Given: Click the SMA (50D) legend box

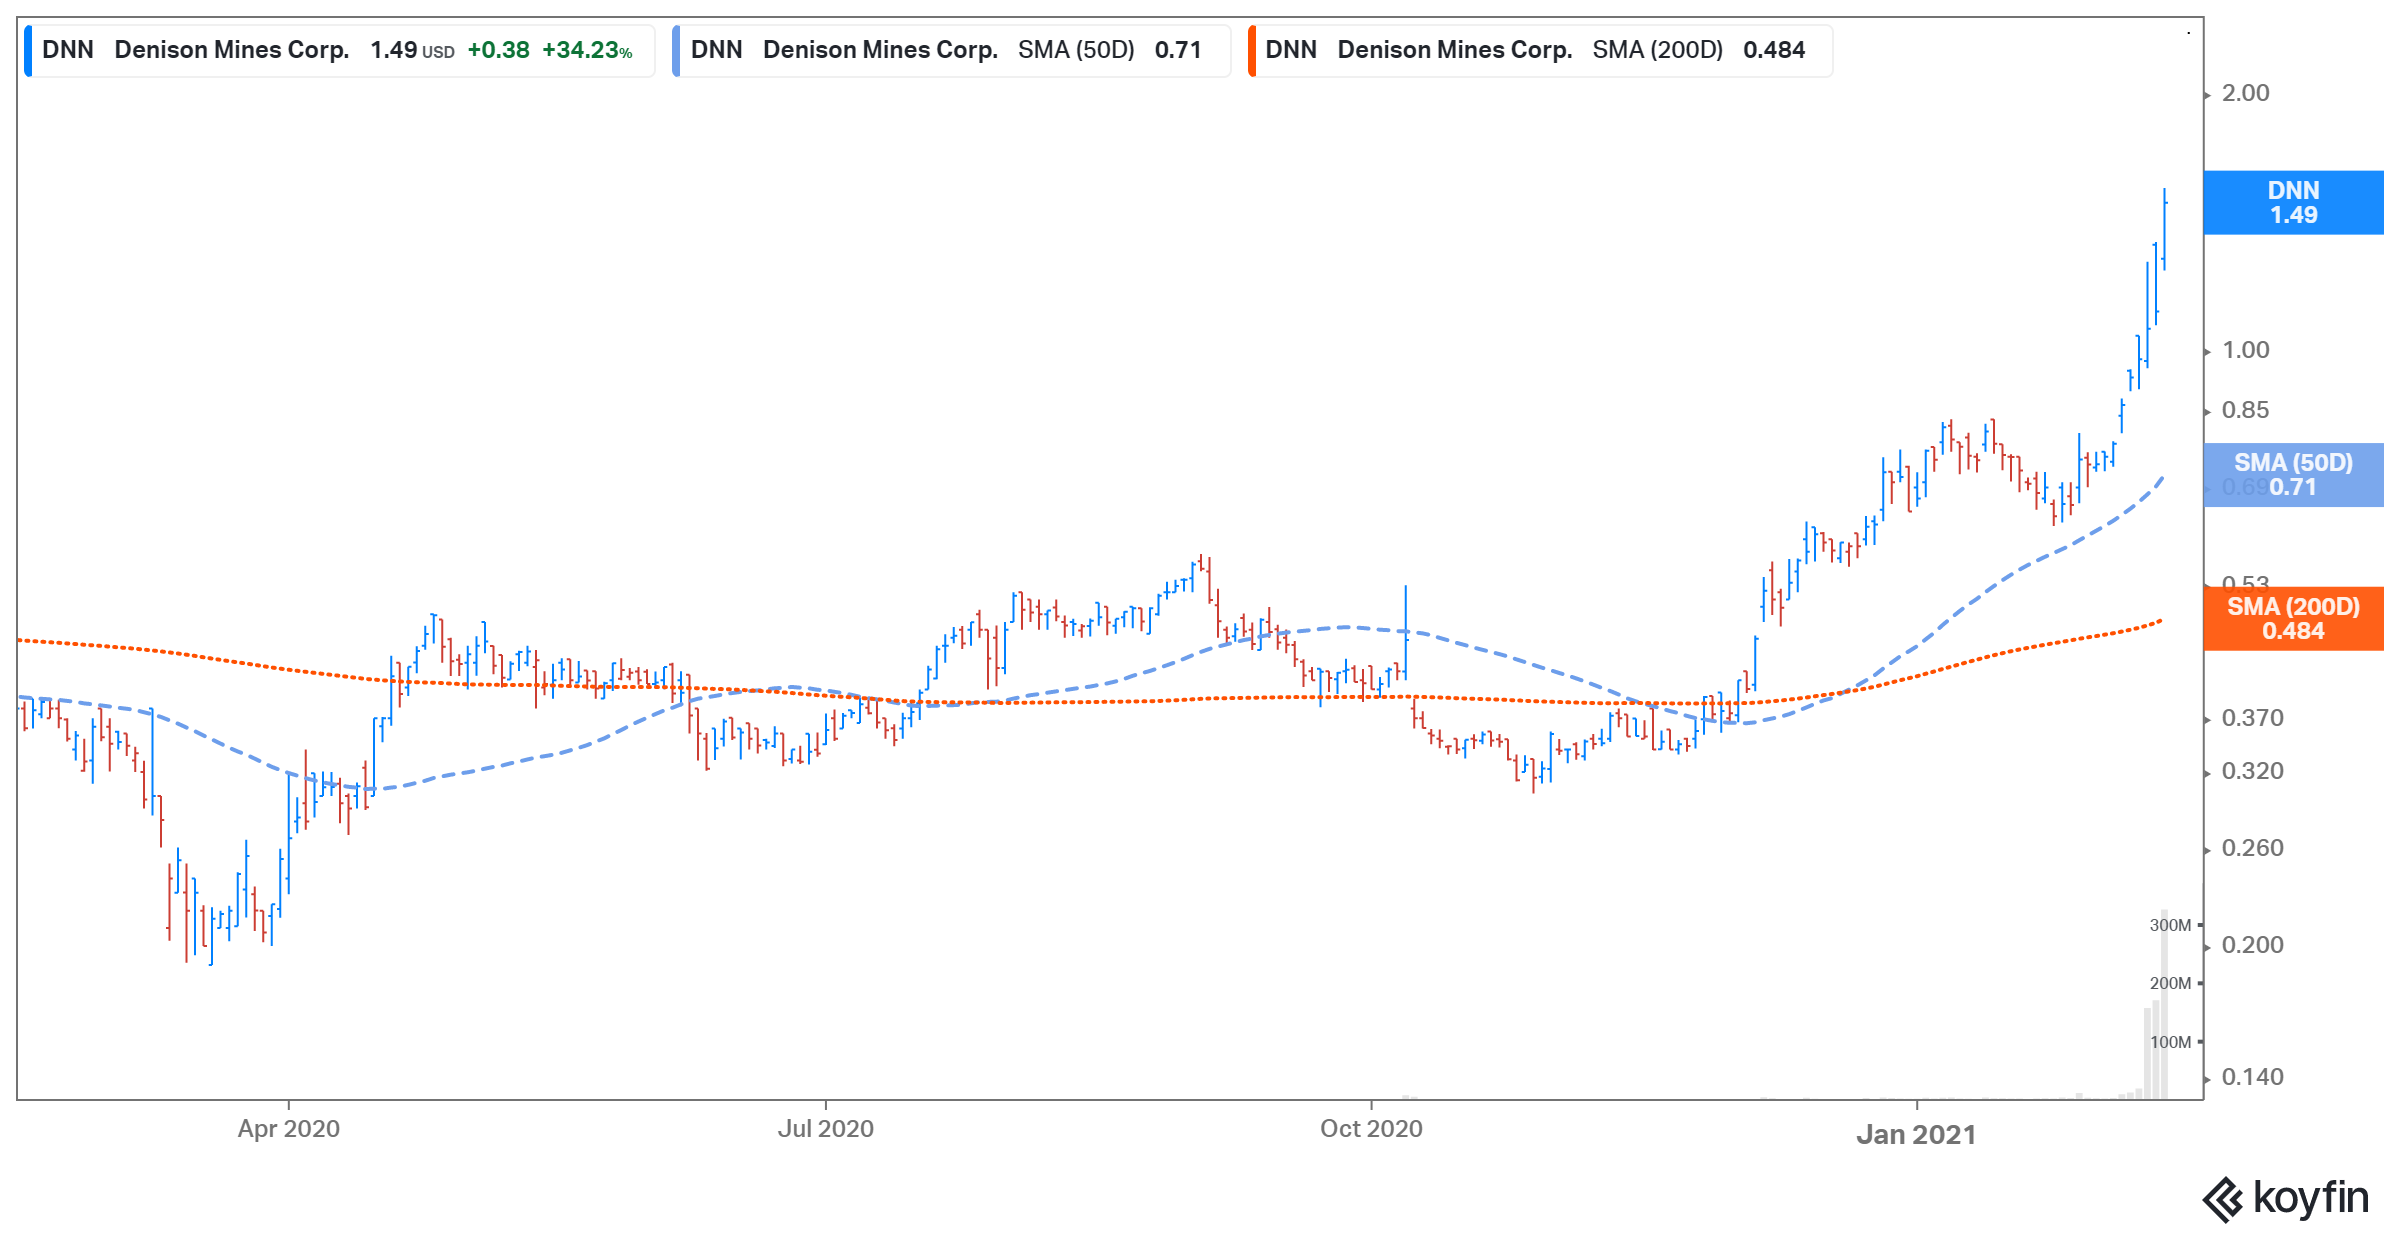Looking at the screenshot, I should (x=952, y=50).
